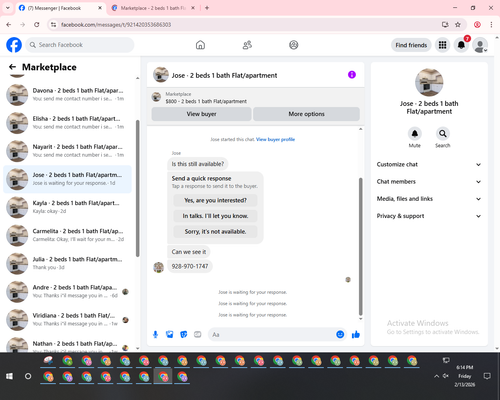Open the GIF picker icon
Image resolution: width=500 pixels, height=400 pixels.
click(198, 334)
